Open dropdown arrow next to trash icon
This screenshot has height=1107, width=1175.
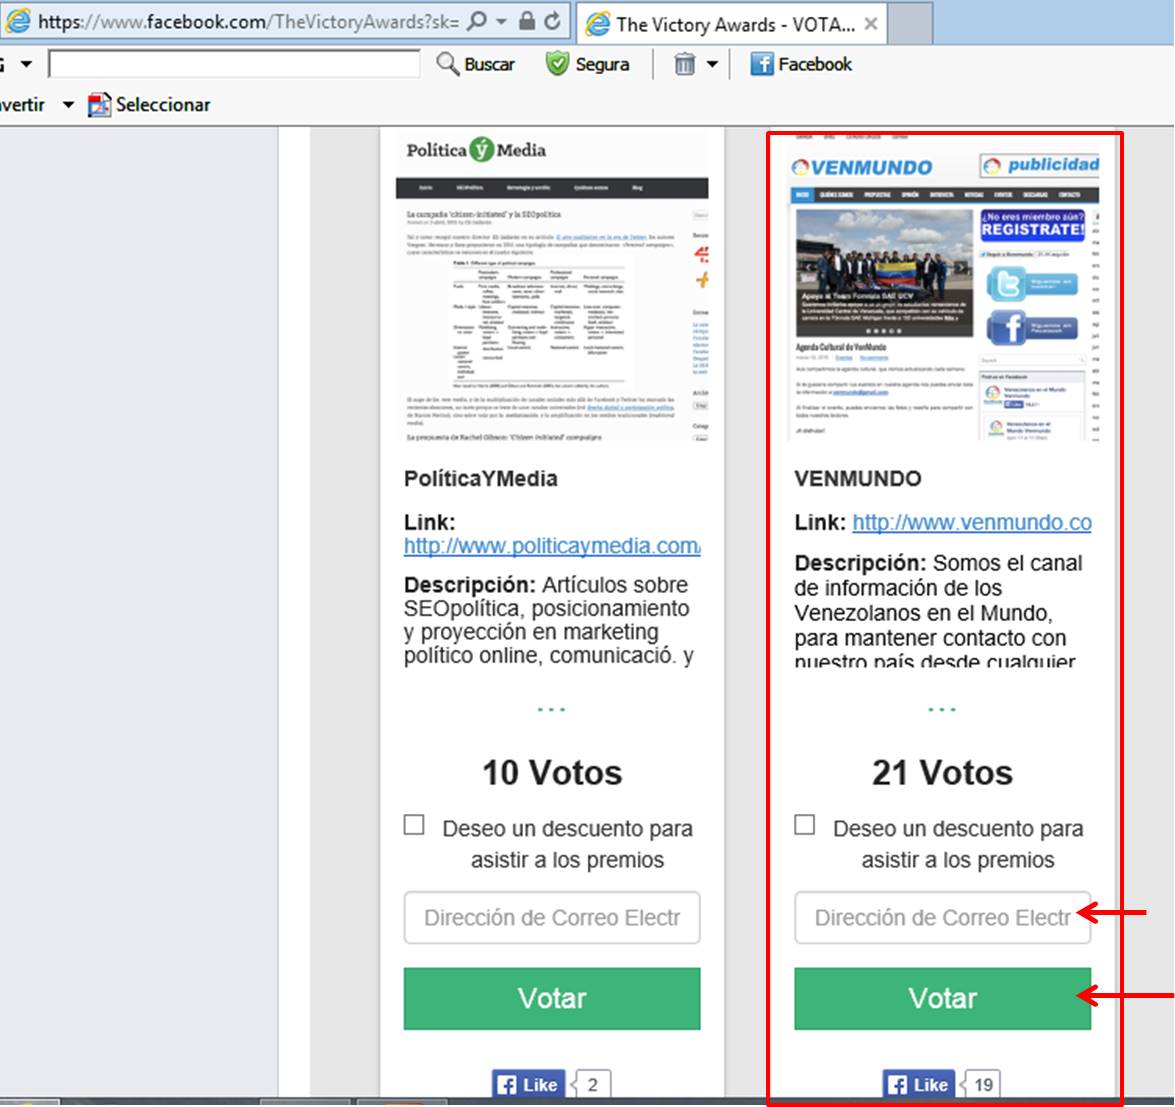coord(712,65)
